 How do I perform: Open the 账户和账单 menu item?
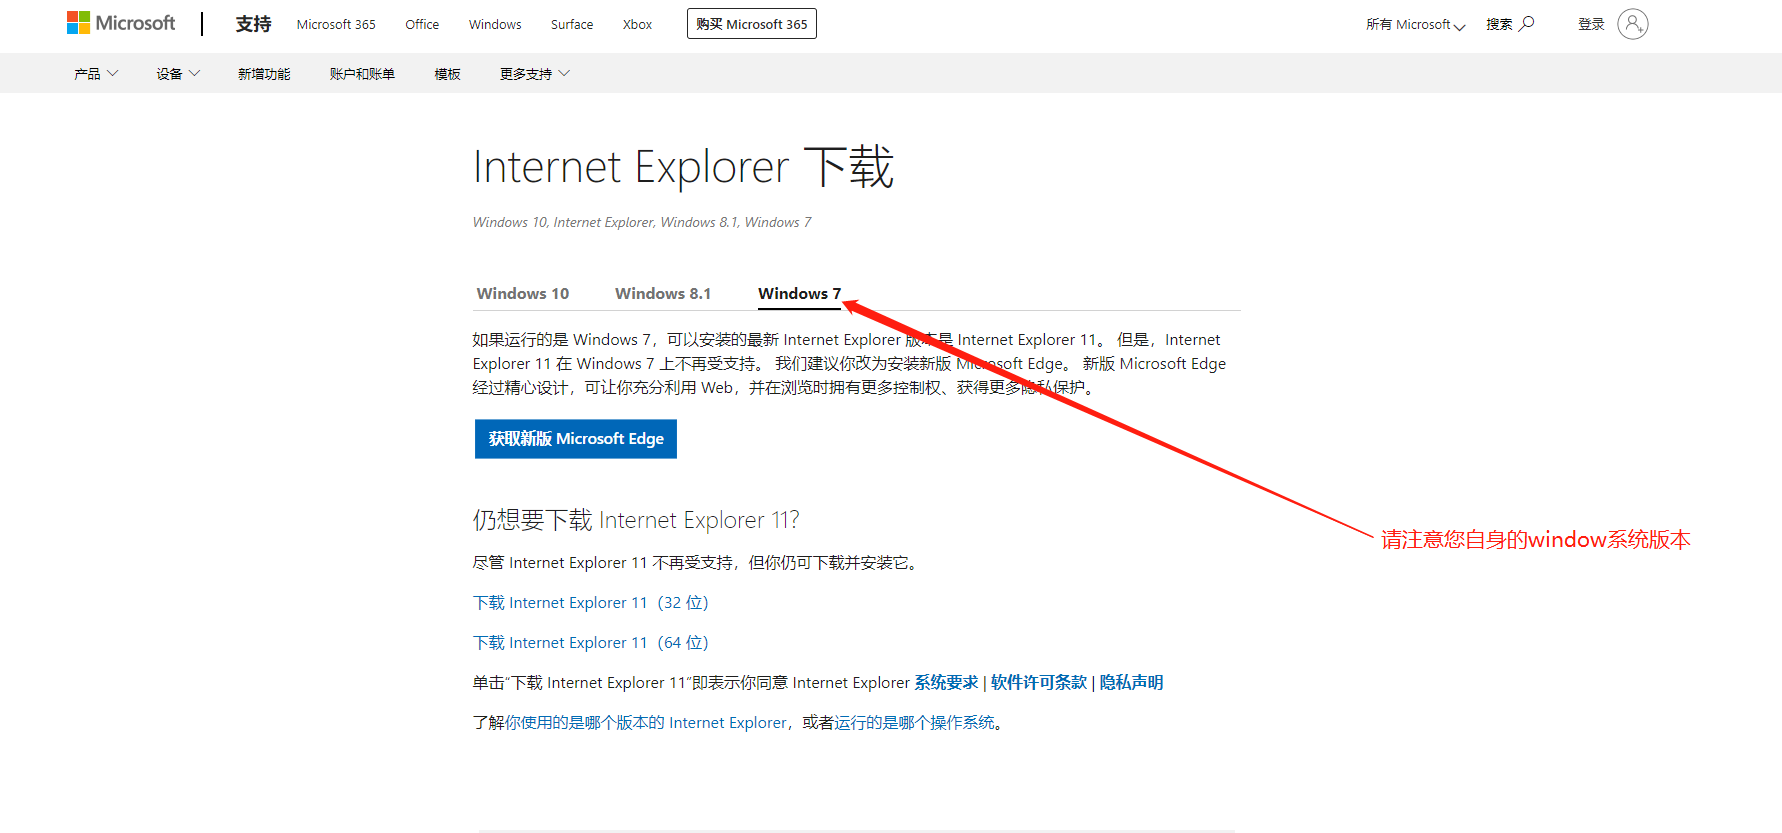coord(362,74)
